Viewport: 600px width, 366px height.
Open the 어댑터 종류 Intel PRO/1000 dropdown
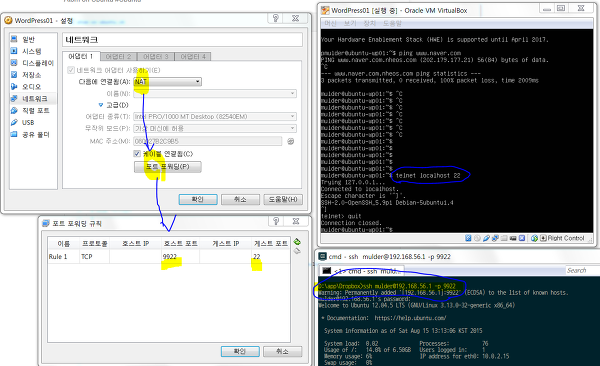point(215,116)
